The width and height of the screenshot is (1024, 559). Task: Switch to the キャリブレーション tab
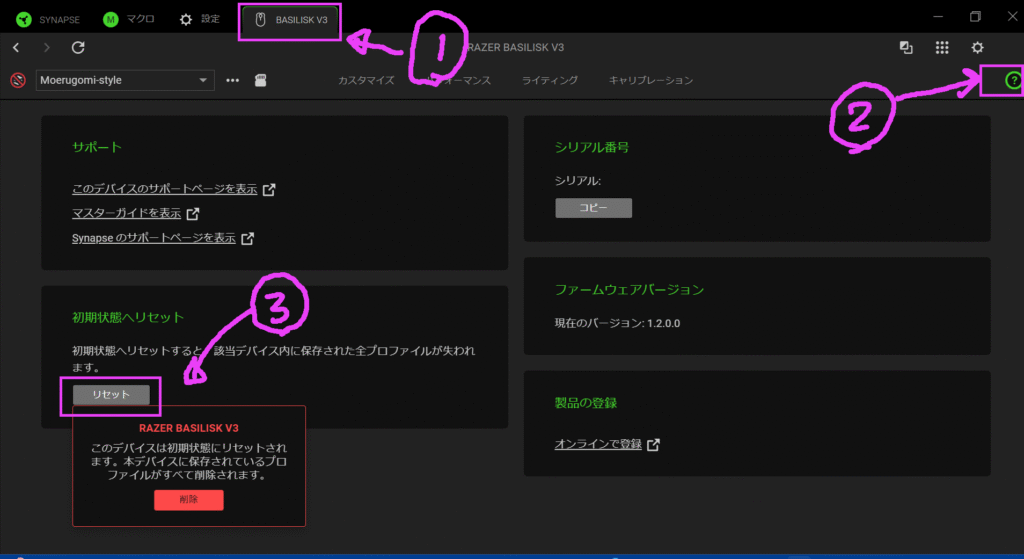pos(651,80)
